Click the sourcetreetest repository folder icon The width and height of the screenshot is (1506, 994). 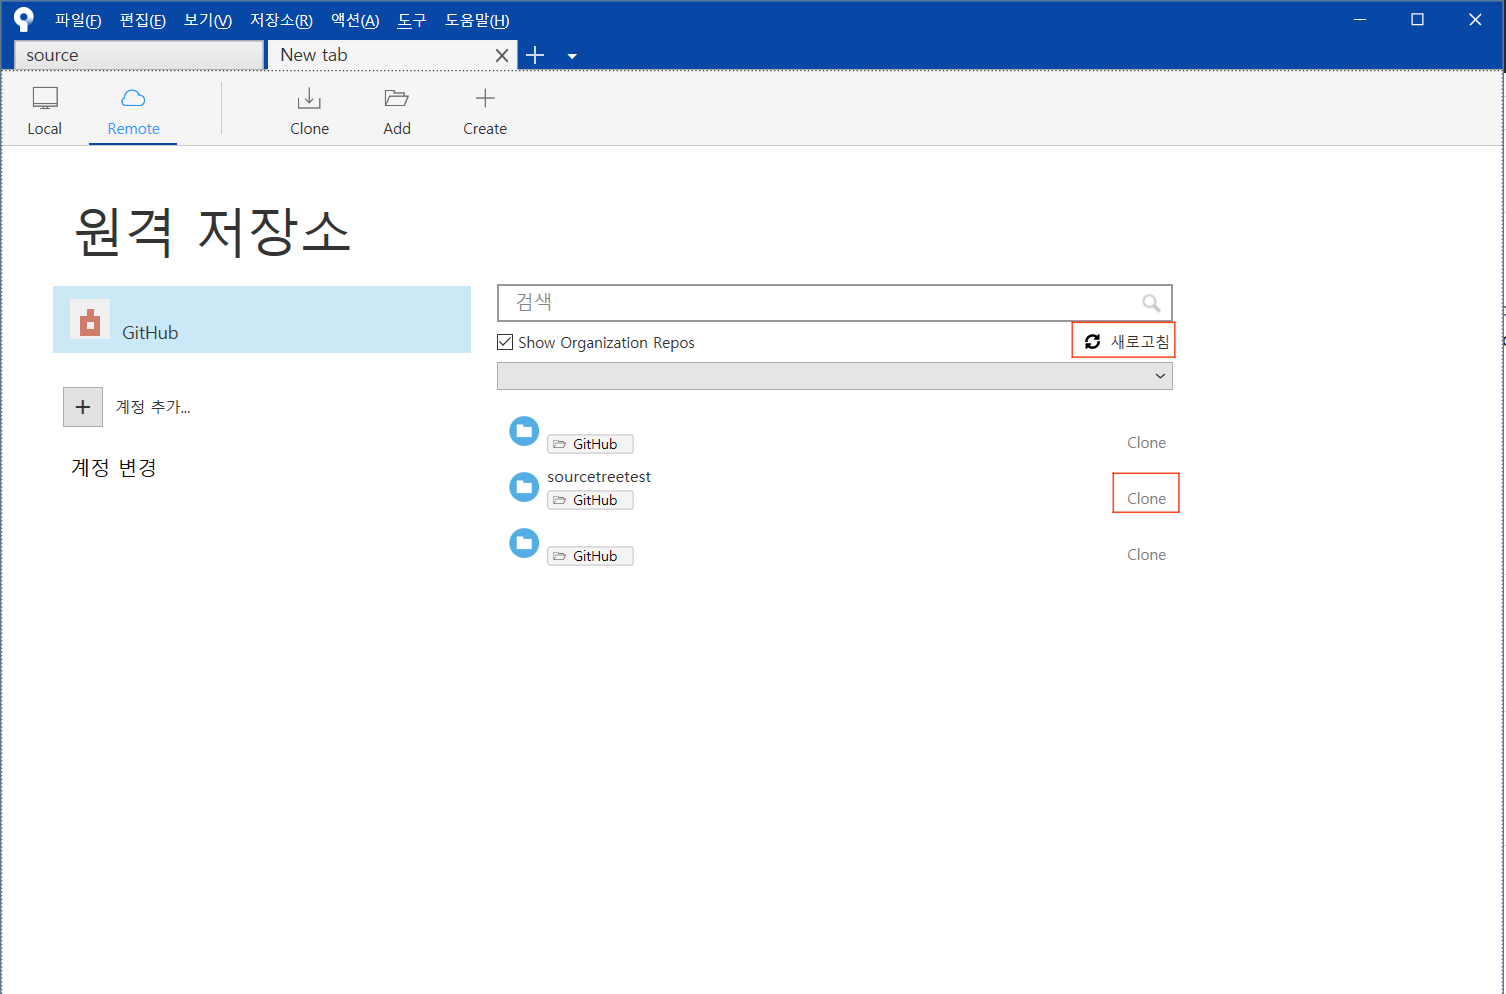tap(524, 487)
